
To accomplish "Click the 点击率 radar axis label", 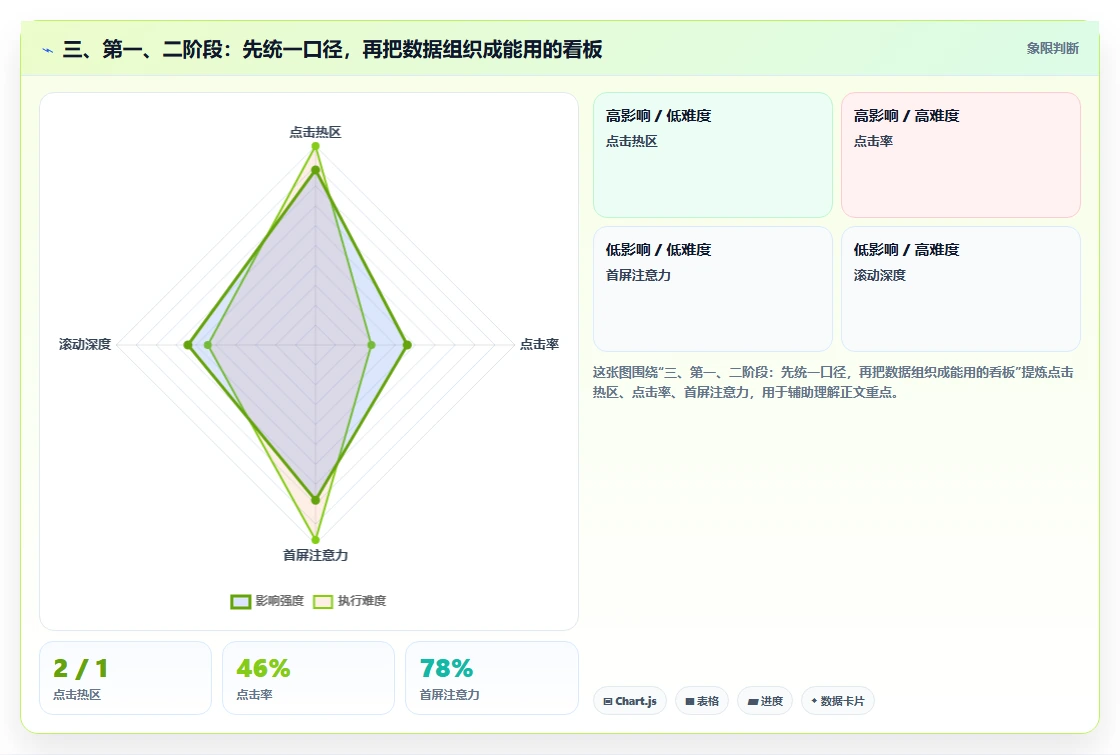I will (539, 344).
